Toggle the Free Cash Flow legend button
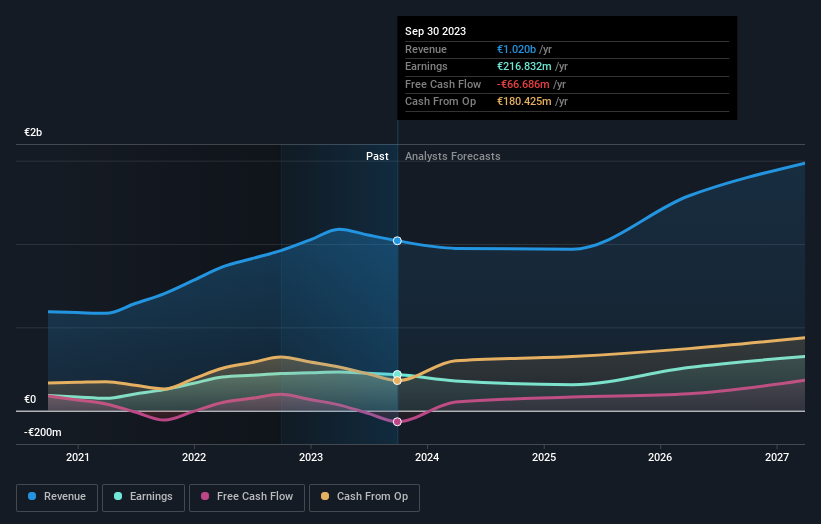821x524 pixels. pyautogui.click(x=247, y=497)
